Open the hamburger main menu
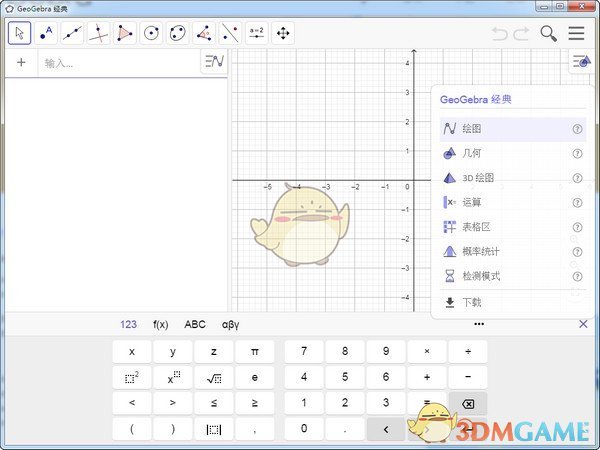600x450 pixels. click(x=576, y=33)
